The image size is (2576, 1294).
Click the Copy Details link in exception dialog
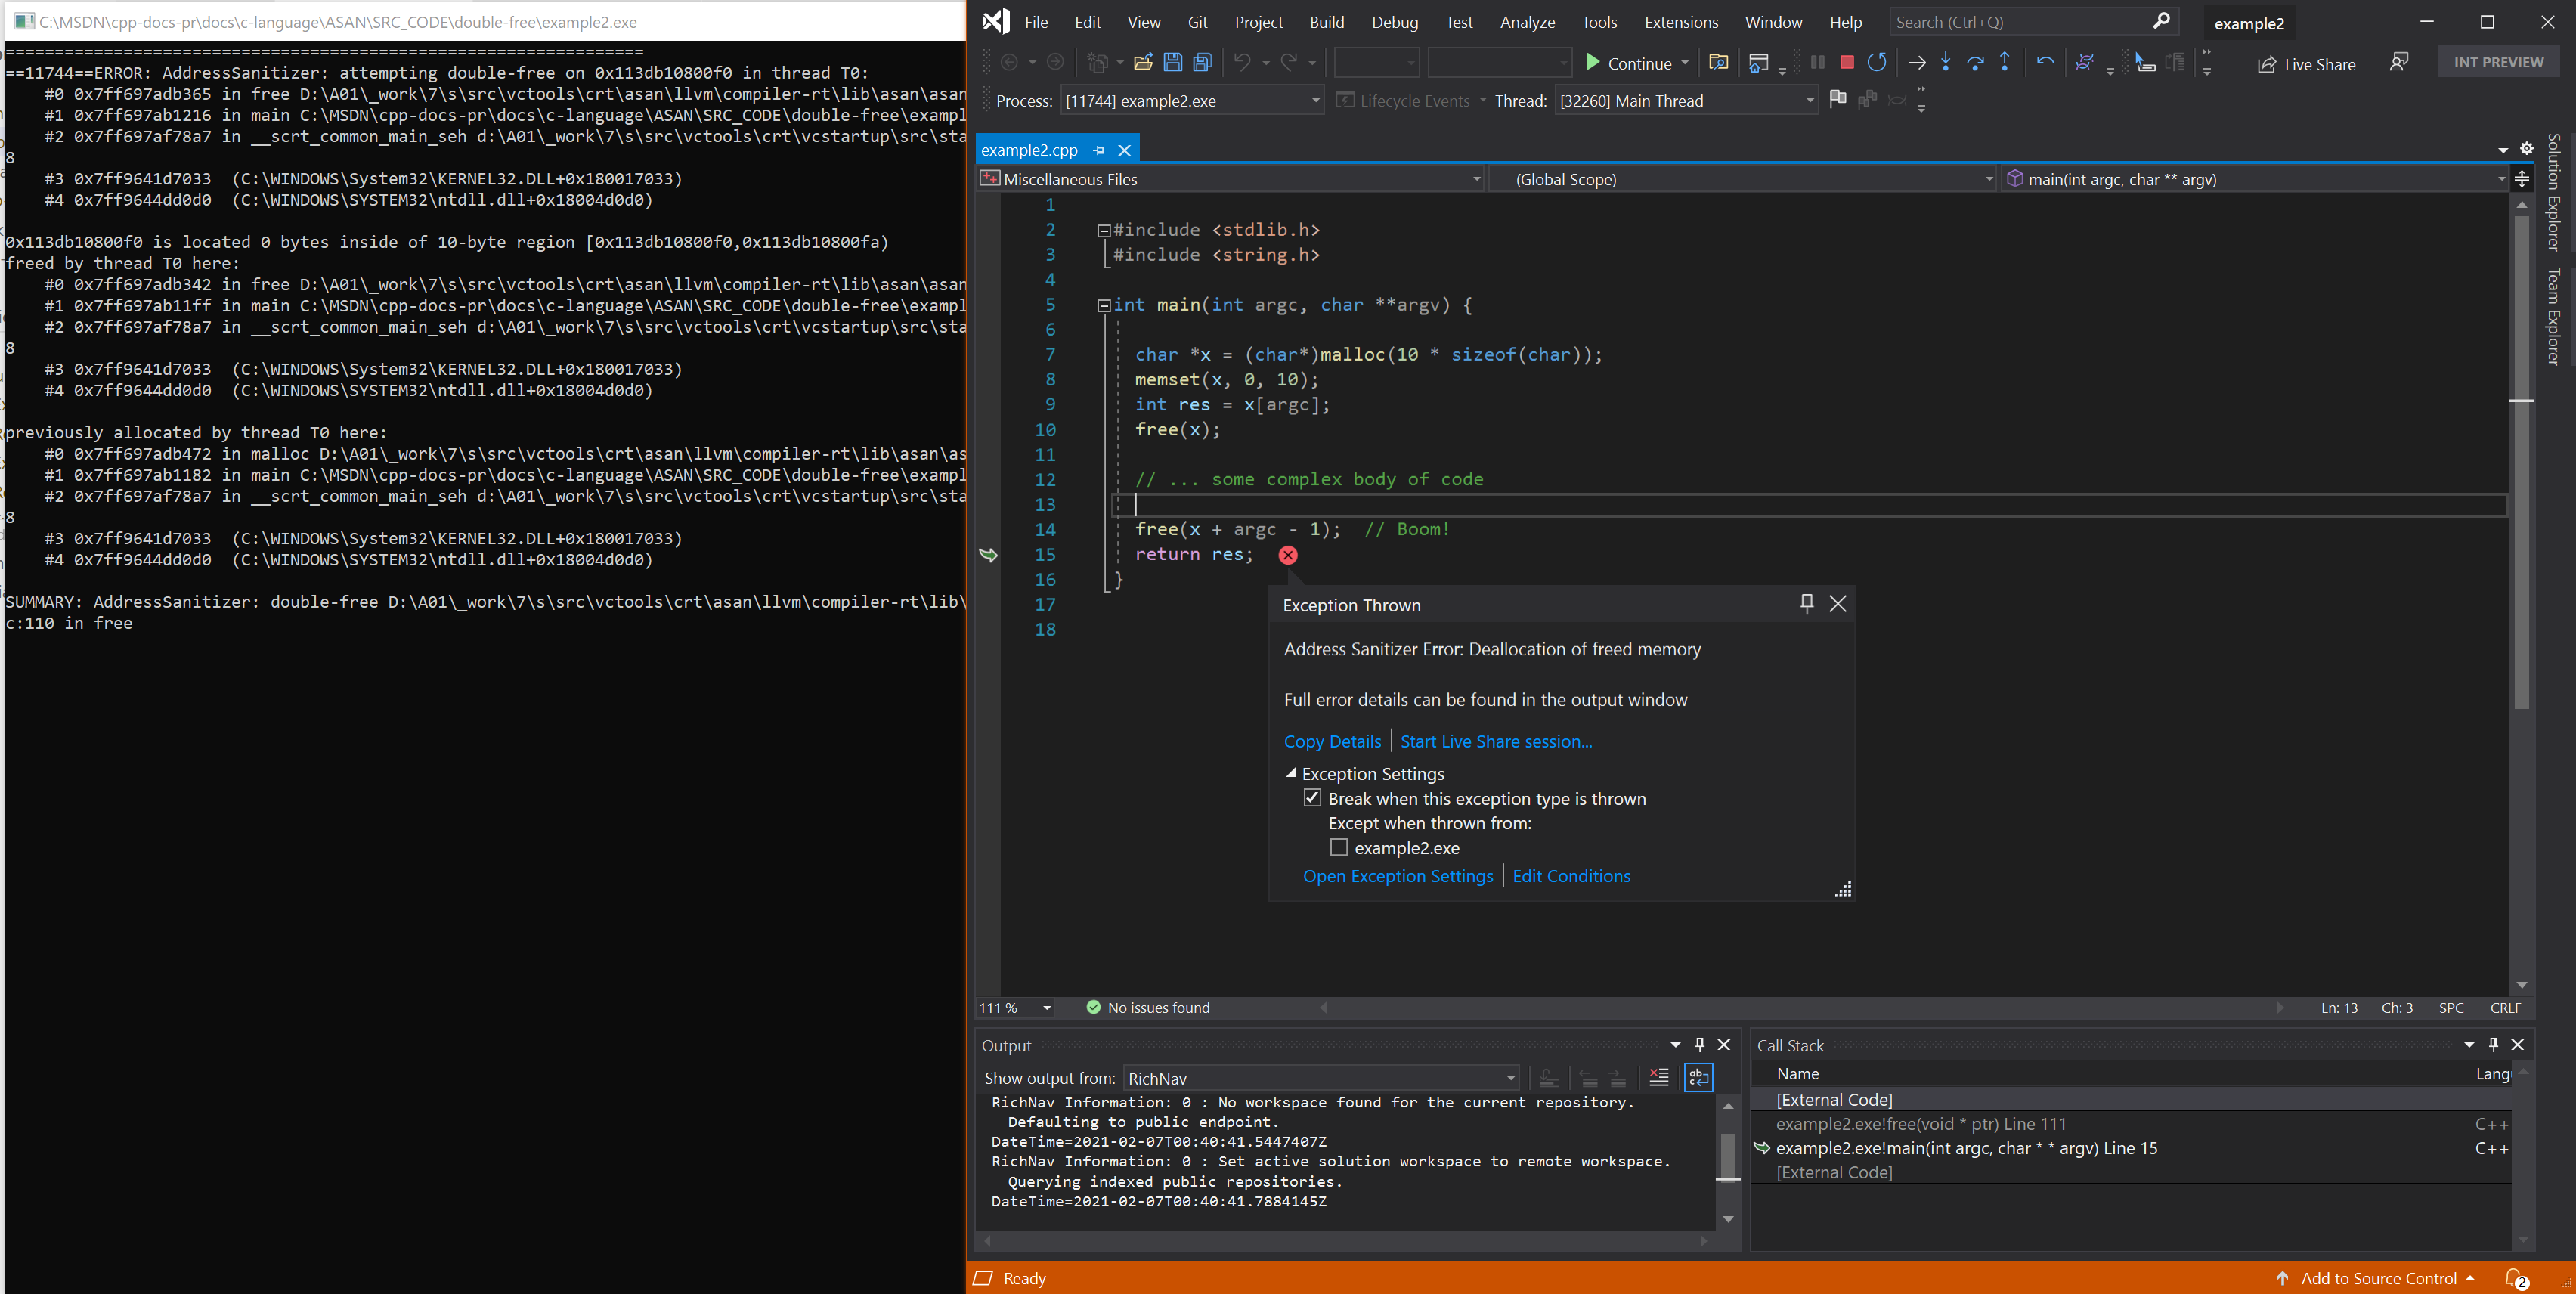pyautogui.click(x=1332, y=741)
